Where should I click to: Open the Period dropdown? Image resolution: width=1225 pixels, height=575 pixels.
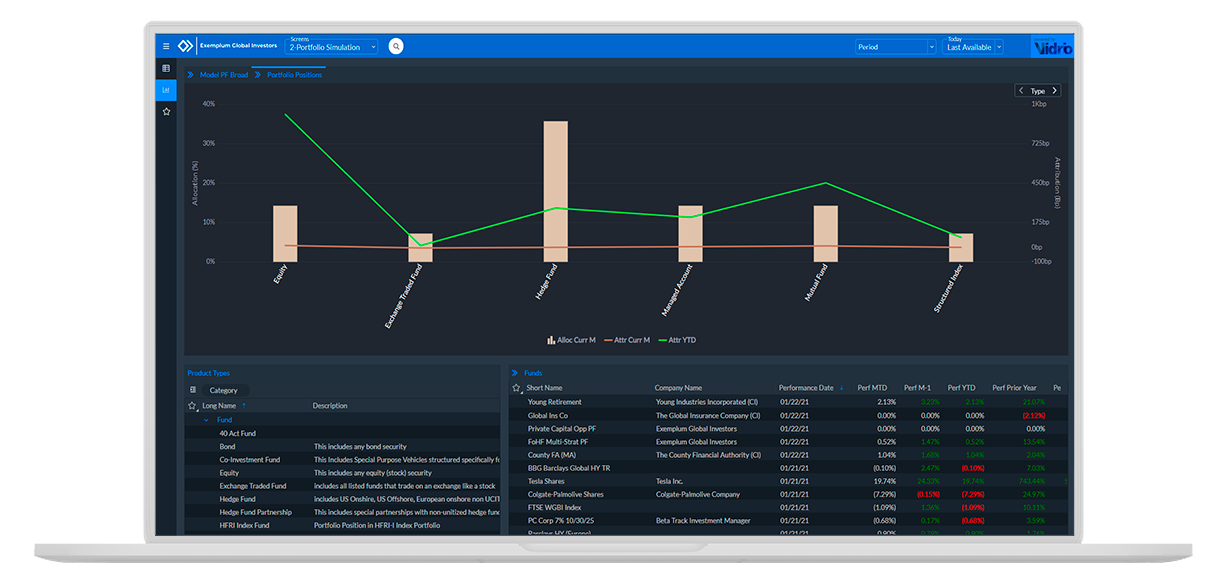pos(895,47)
